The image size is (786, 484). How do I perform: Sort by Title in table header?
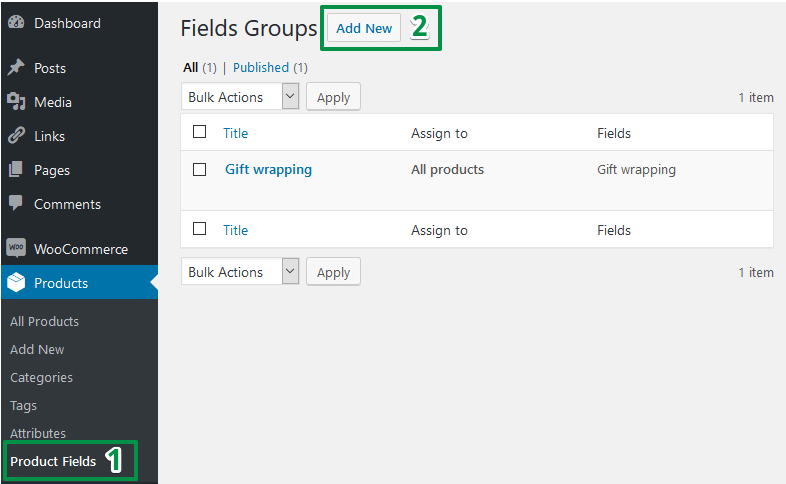coord(235,133)
